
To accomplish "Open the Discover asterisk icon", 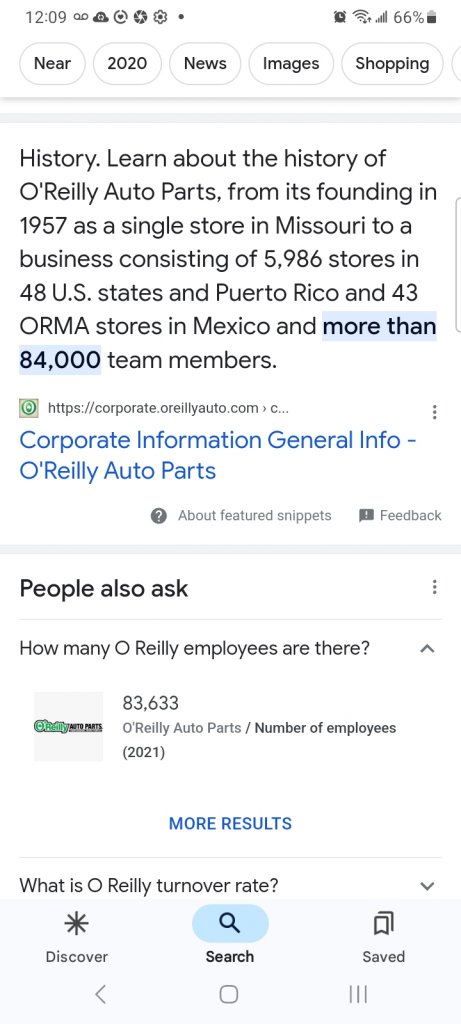I will coord(76,923).
